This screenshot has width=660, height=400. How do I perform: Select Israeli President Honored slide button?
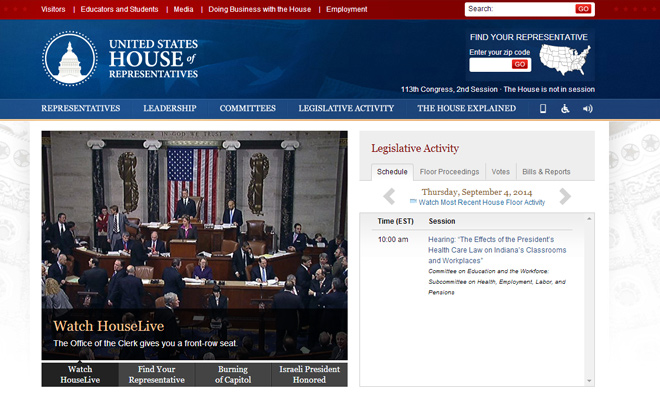point(309,374)
